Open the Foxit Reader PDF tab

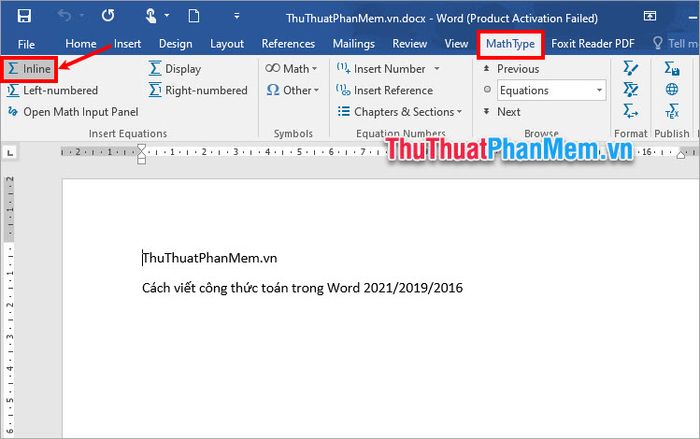click(x=593, y=44)
